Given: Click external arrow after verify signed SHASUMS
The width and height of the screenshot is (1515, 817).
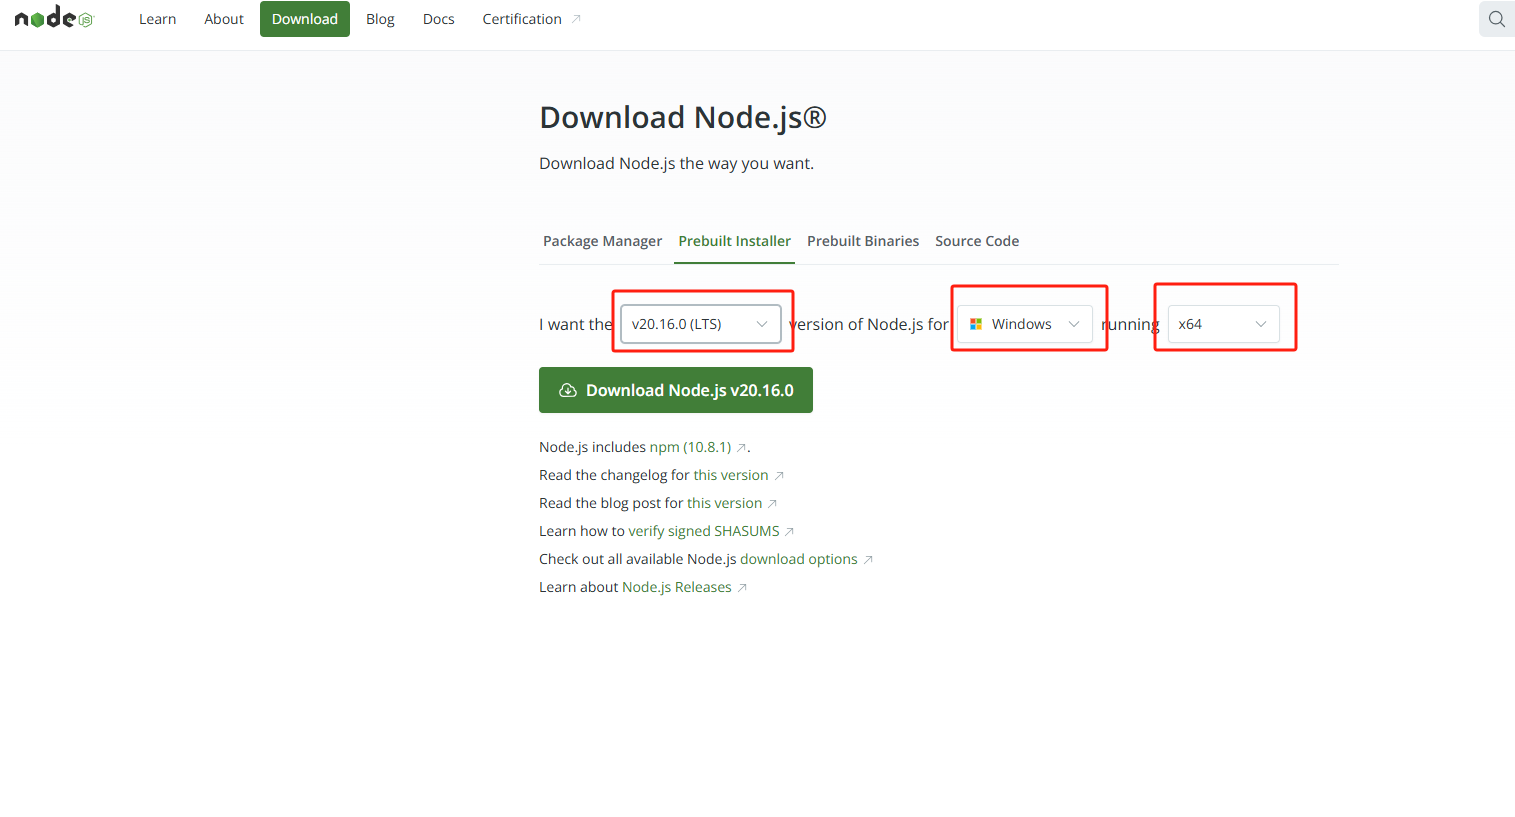Looking at the screenshot, I should (x=789, y=532).
